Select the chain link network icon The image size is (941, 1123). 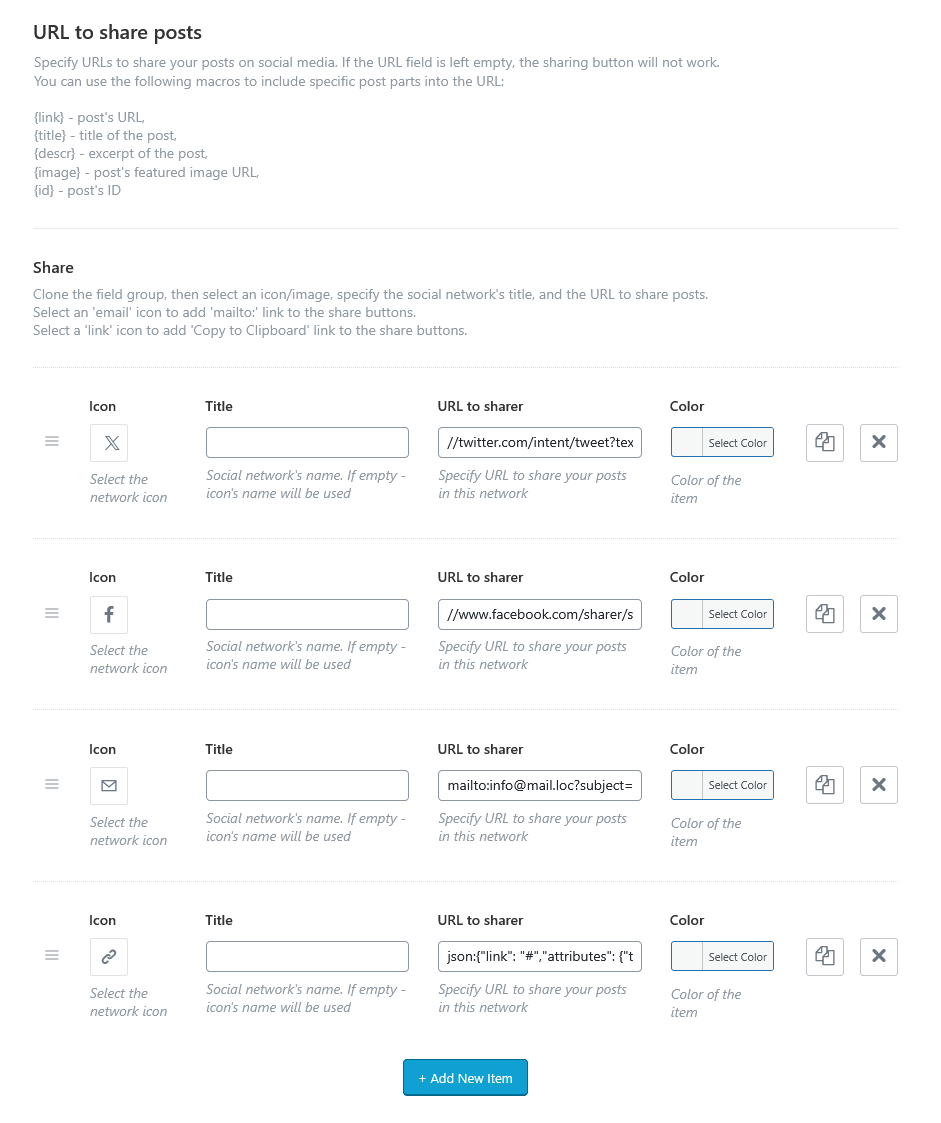(109, 957)
